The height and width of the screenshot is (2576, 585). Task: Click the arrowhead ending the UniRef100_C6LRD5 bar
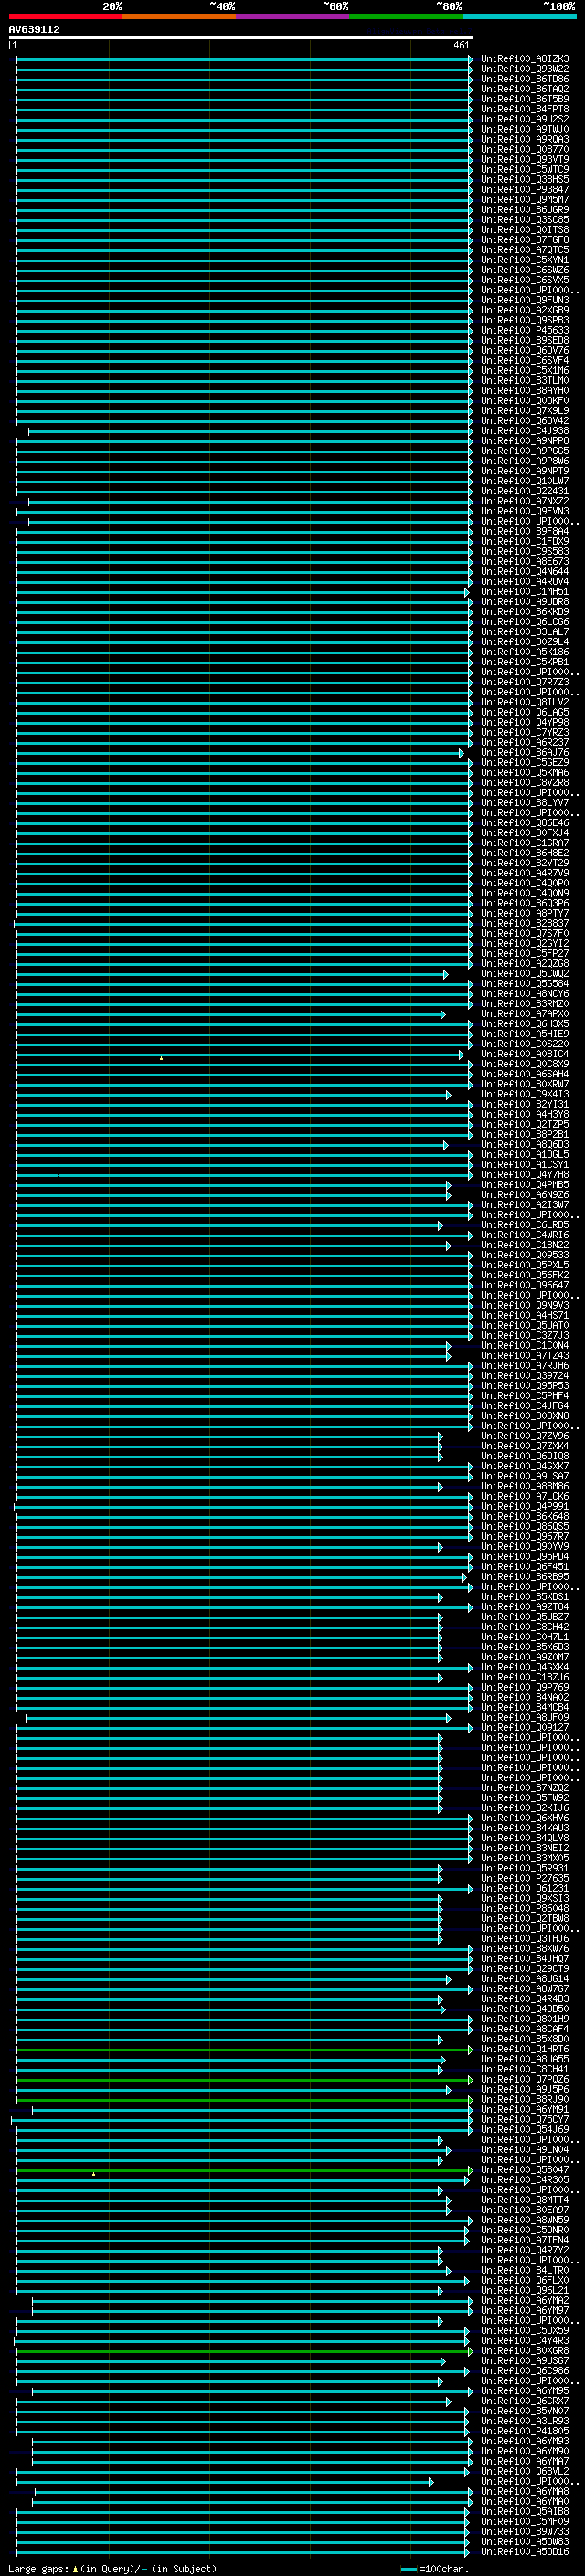tap(440, 1225)
